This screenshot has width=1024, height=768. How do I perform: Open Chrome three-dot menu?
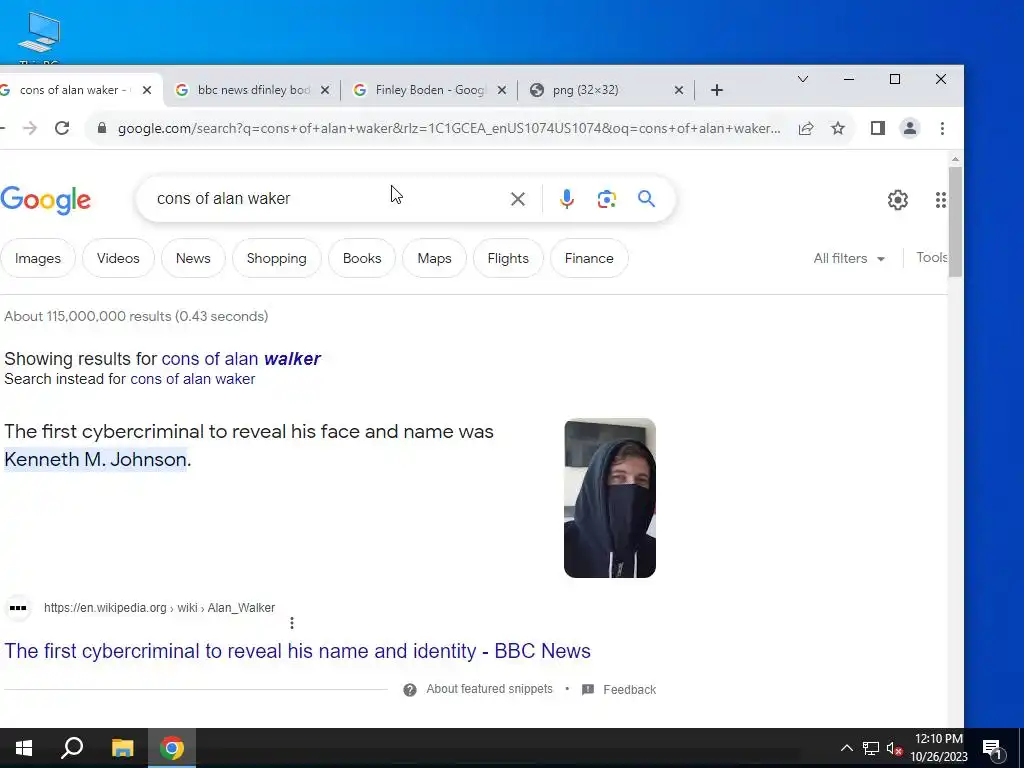tap(942, 128)
